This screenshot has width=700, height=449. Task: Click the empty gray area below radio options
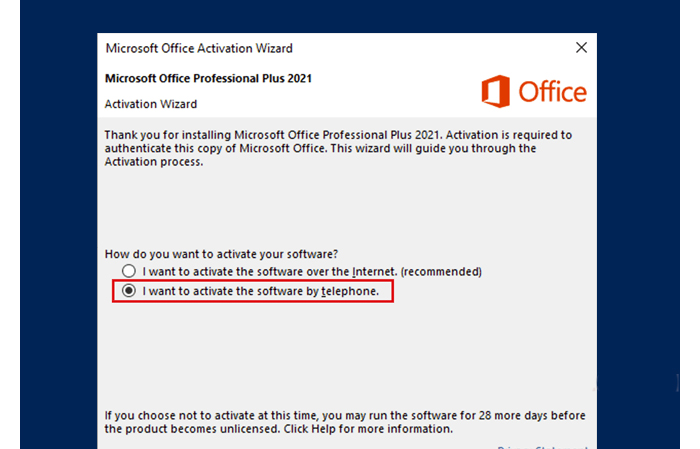345,350
